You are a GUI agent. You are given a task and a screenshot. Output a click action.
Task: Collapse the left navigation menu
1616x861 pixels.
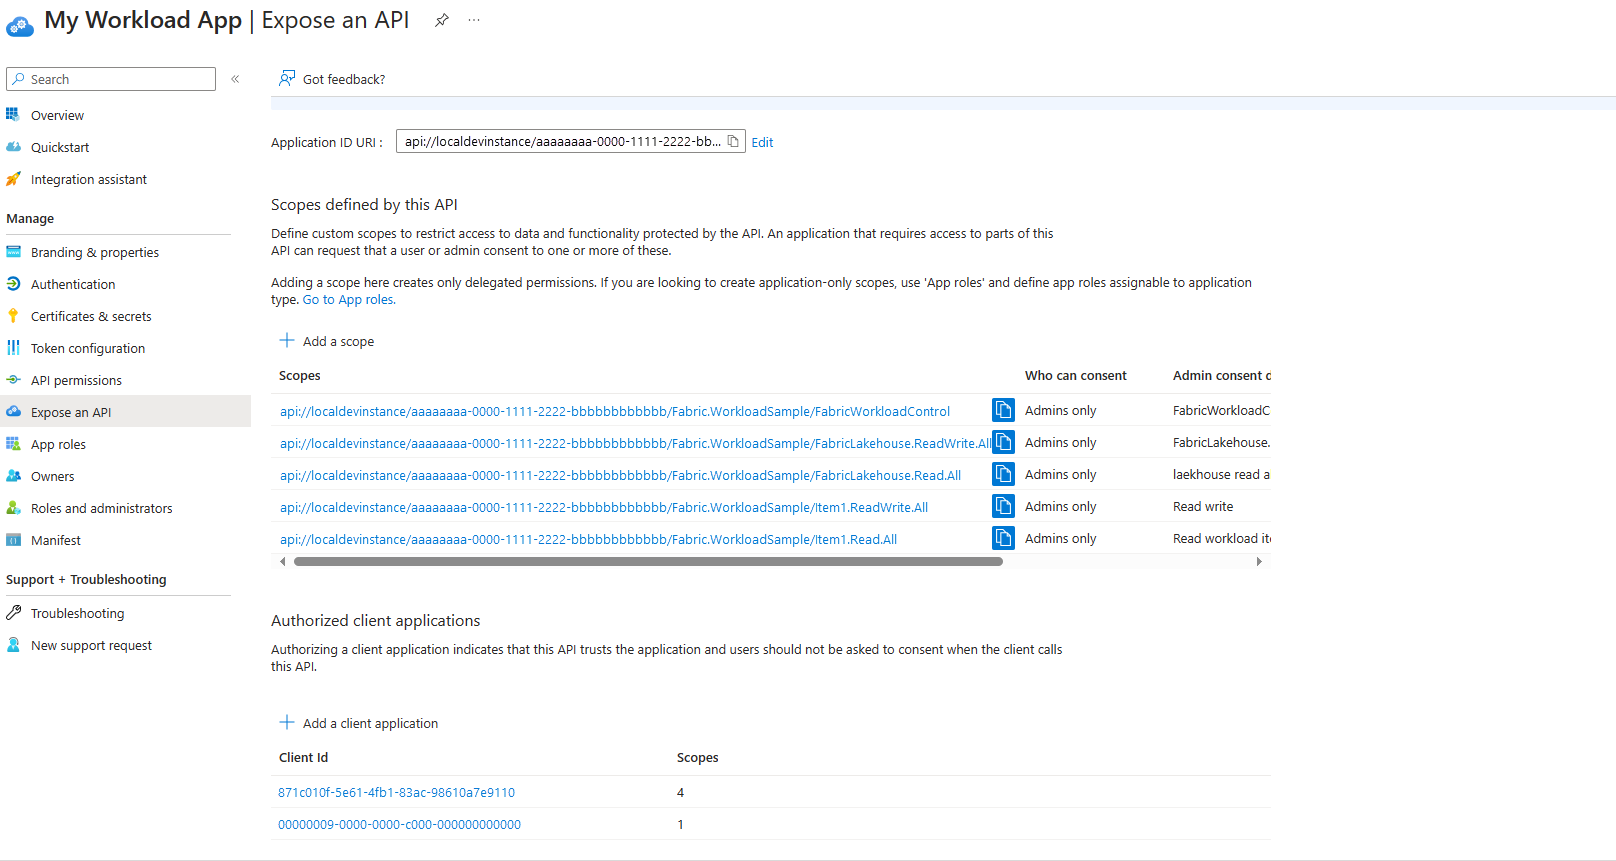[235, 79]
